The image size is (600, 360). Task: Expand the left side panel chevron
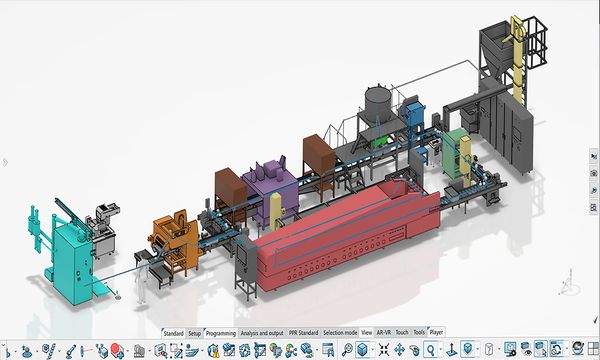click(5, 163)
